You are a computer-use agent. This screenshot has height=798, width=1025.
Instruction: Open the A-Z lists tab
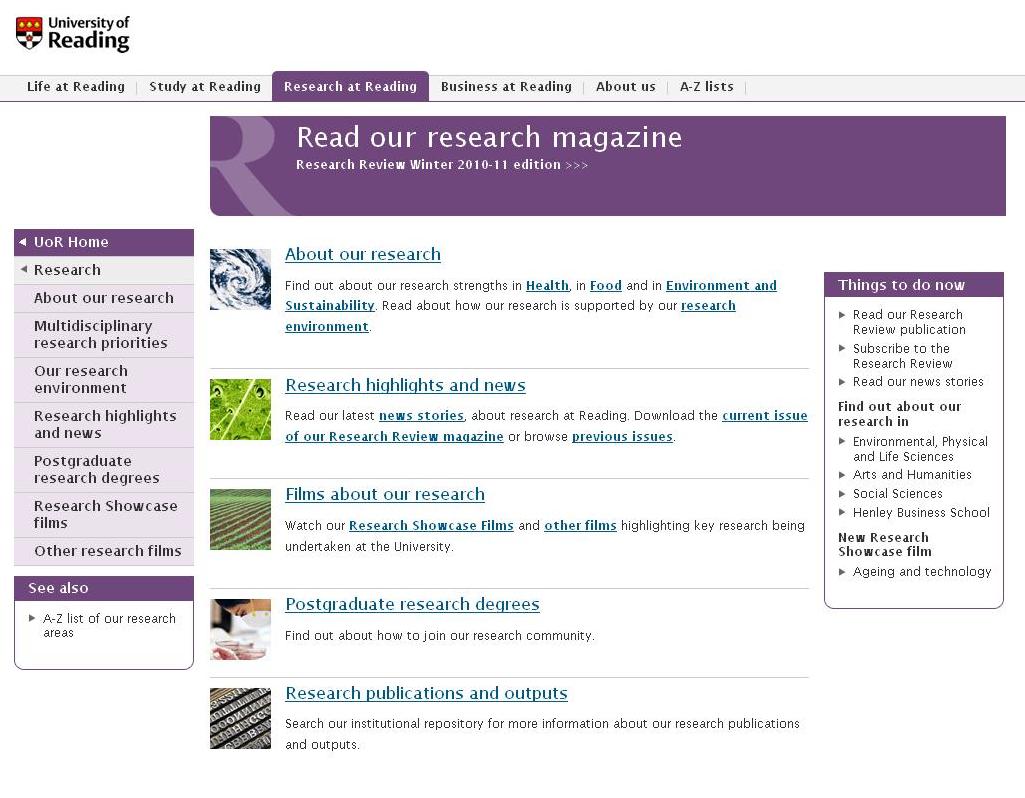[707, 86]
